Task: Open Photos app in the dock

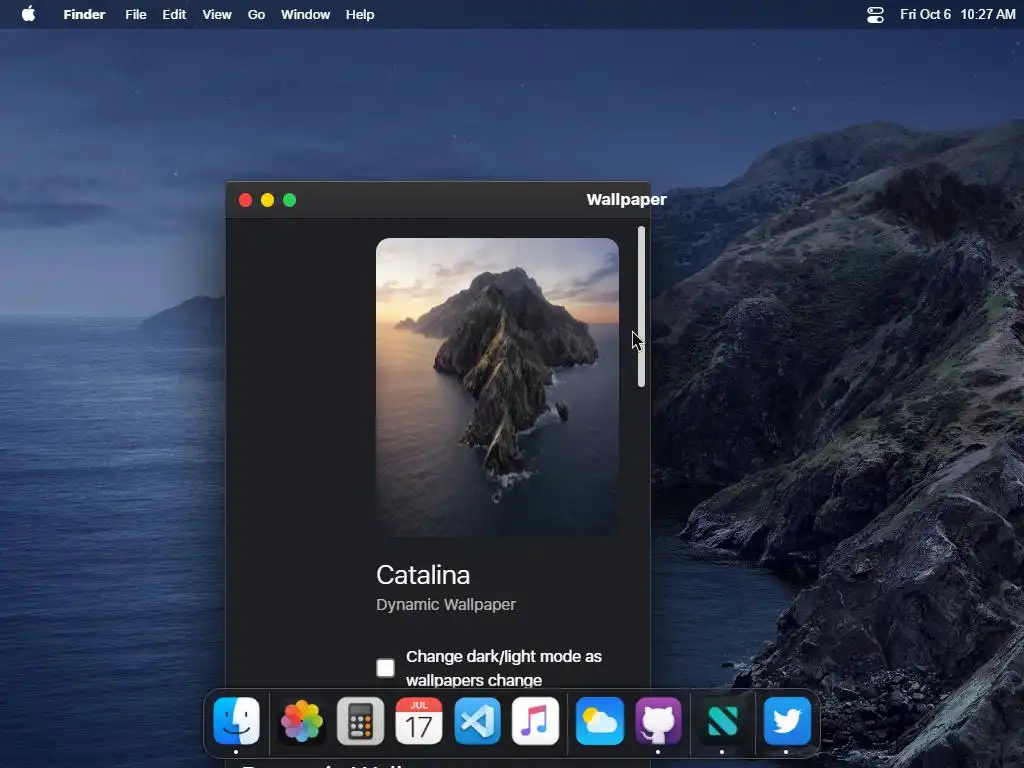Action: [302, 721]
